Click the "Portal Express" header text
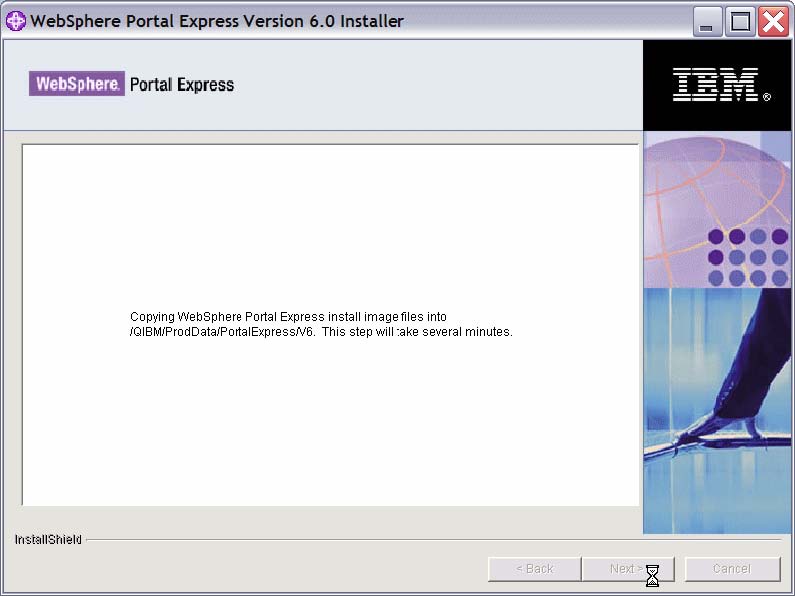The width and height of the screenshot is (795, 596). pos(182,85)
